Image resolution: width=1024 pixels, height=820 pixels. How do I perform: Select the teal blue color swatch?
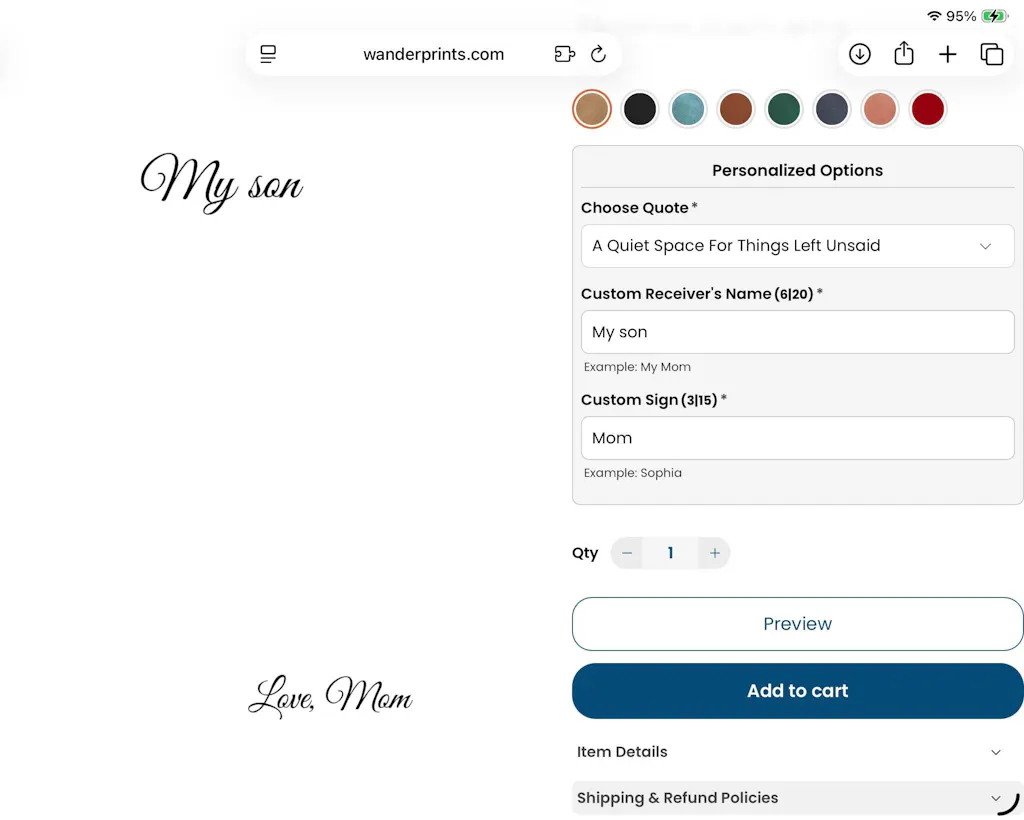point(688,109)
